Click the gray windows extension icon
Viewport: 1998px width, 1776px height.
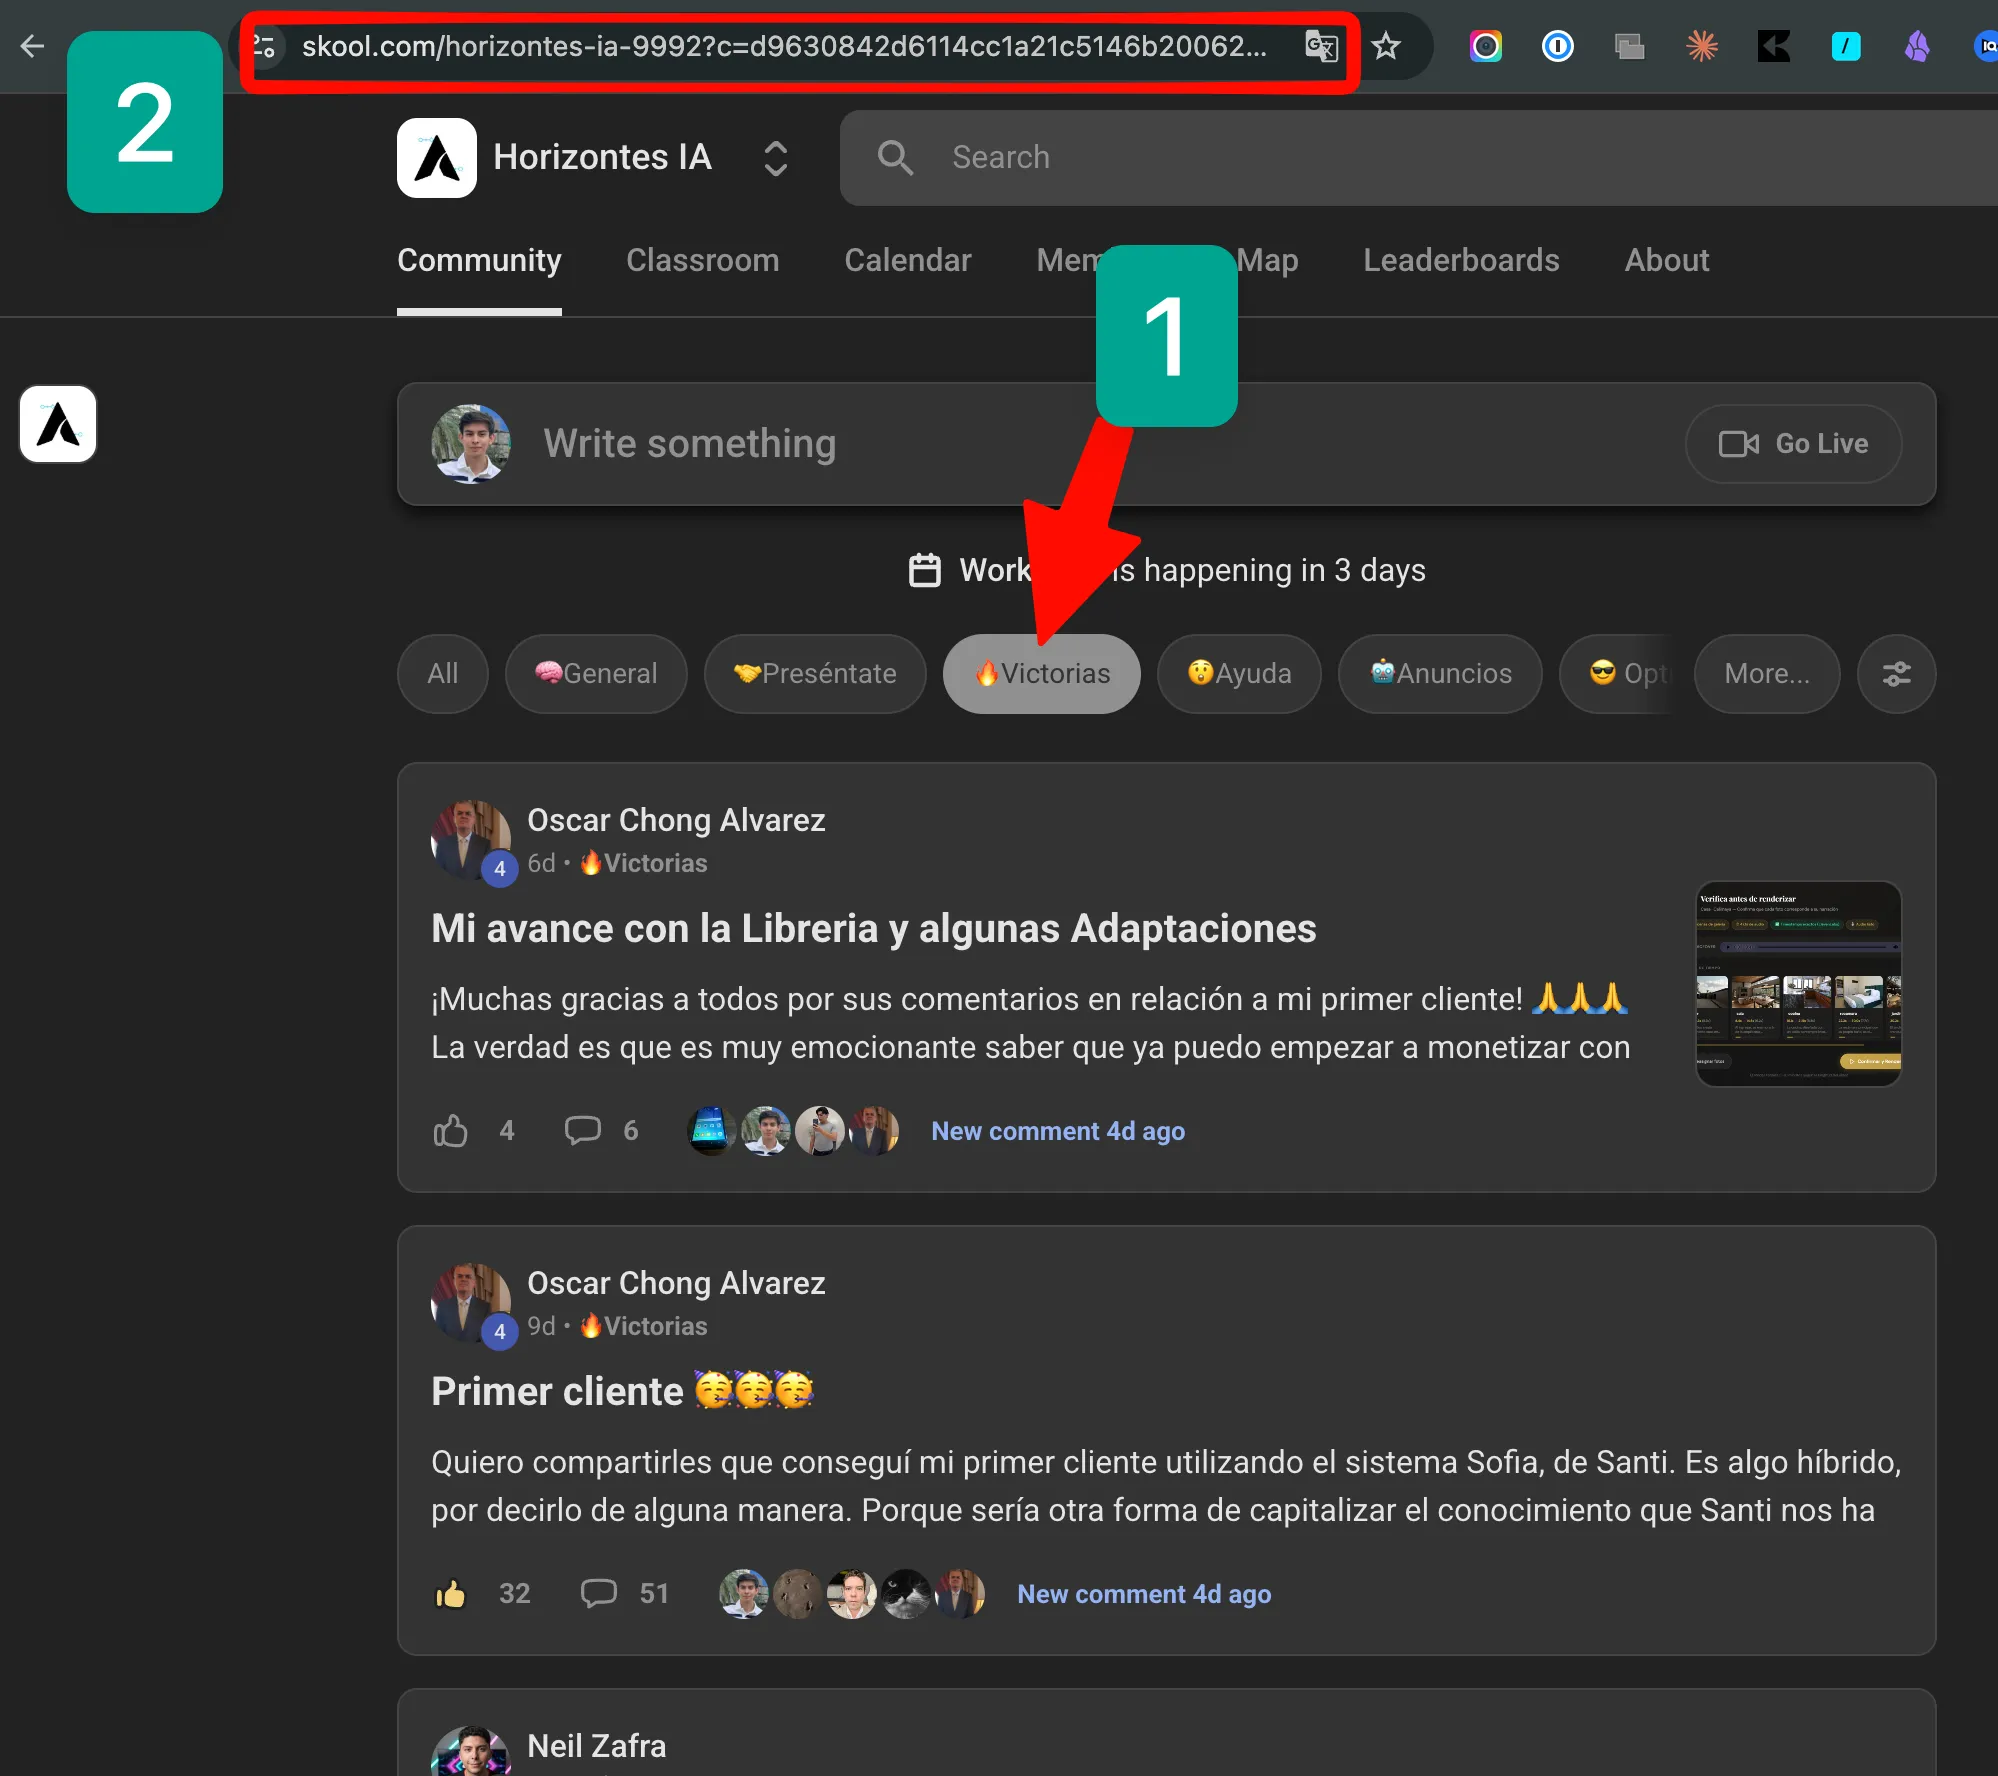pyautogui.click(x=1630, y=46)
